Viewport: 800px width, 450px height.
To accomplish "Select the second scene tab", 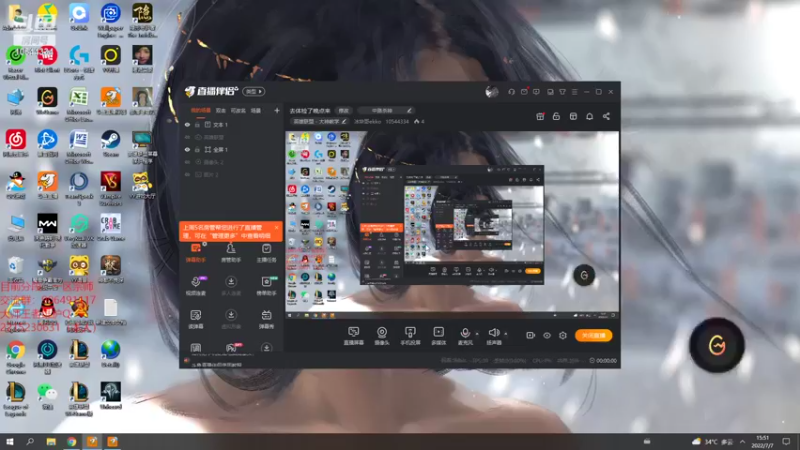I will pyautogui.click(x=220, y=110).
